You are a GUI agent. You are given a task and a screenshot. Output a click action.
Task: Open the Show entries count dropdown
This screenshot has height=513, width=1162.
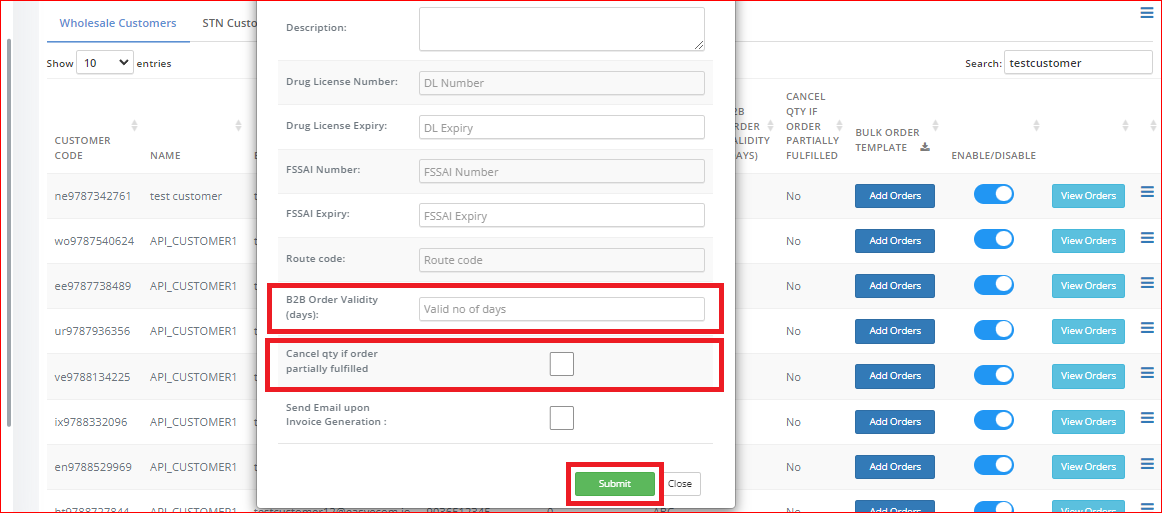(104, 63)
